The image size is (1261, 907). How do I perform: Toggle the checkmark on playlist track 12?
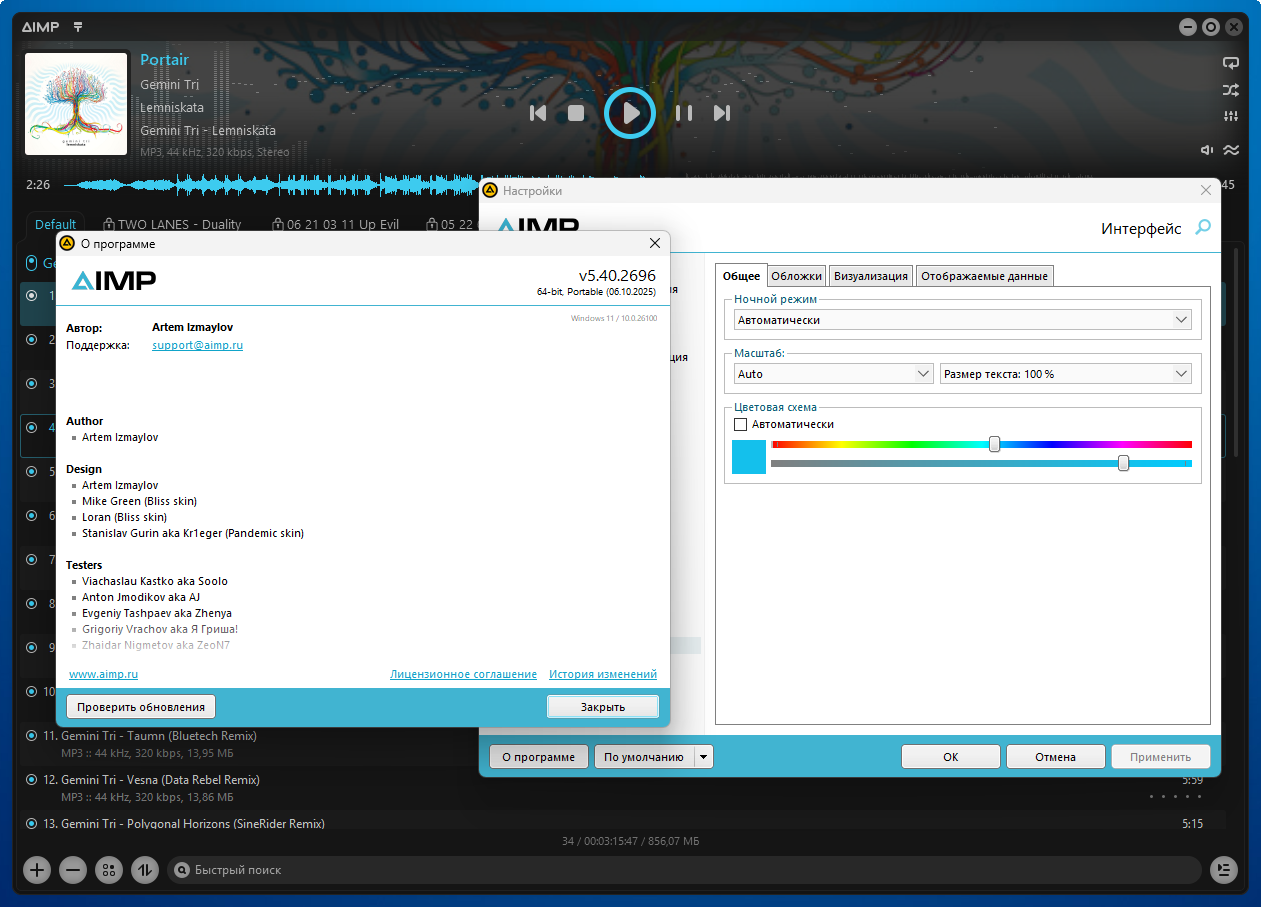tap(31, 779)
